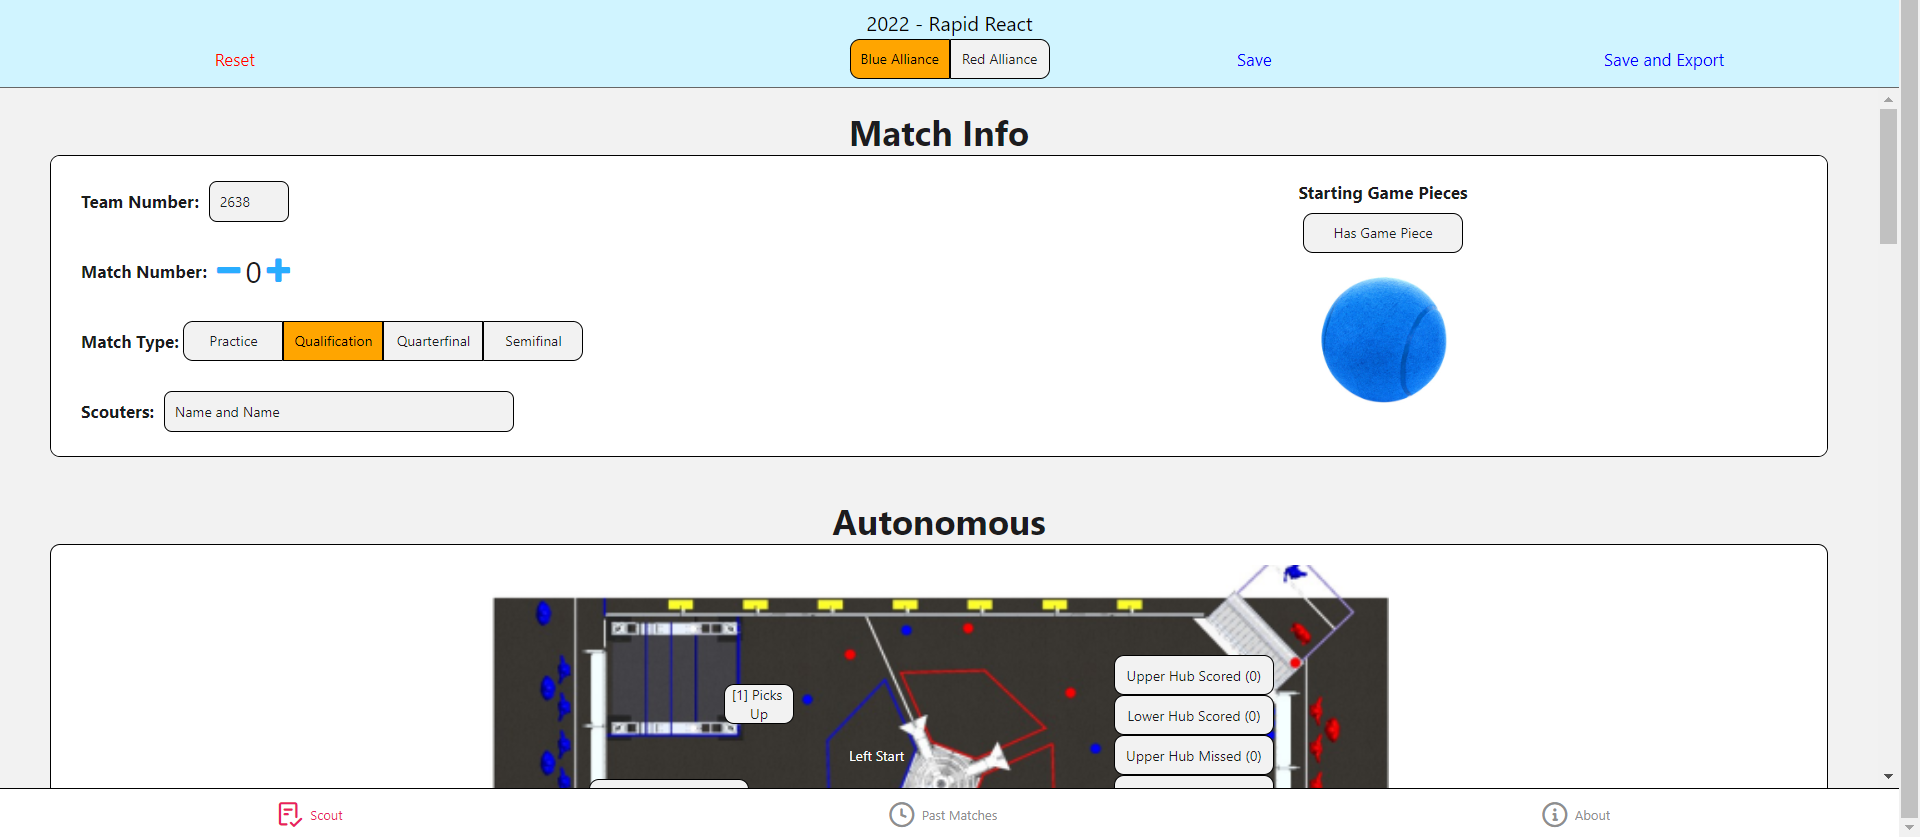
Task: Increment Lower Hub Scored counter
Action: tap(1194, 716)
